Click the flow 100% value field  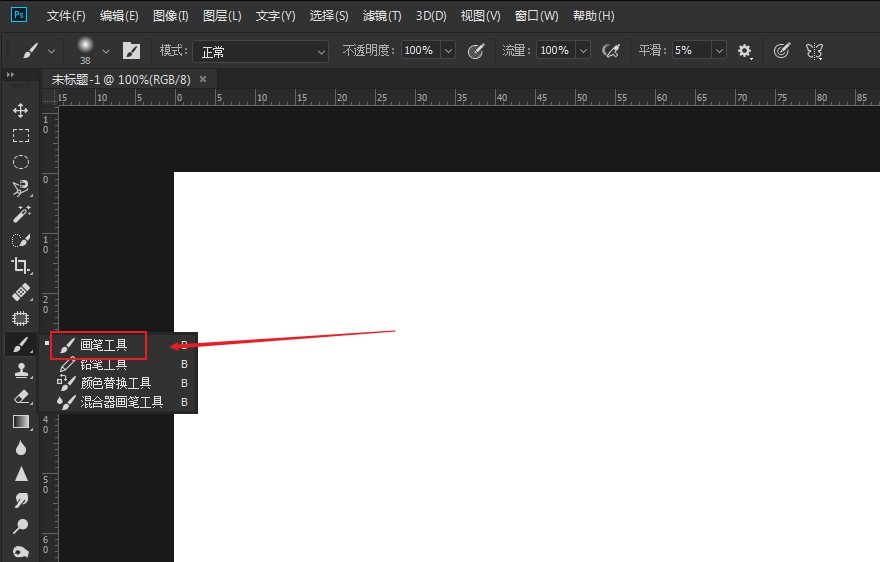point(556,51)
